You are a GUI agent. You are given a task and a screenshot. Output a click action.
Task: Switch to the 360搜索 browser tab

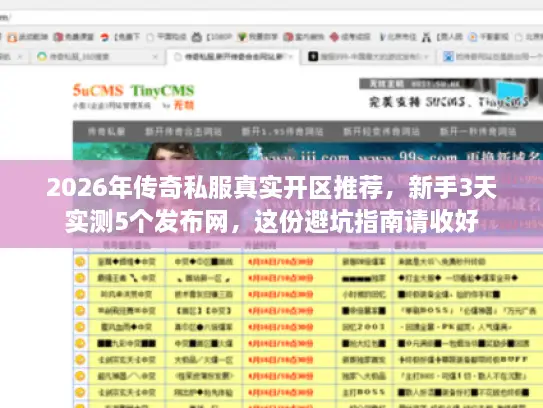click(97, 56)
